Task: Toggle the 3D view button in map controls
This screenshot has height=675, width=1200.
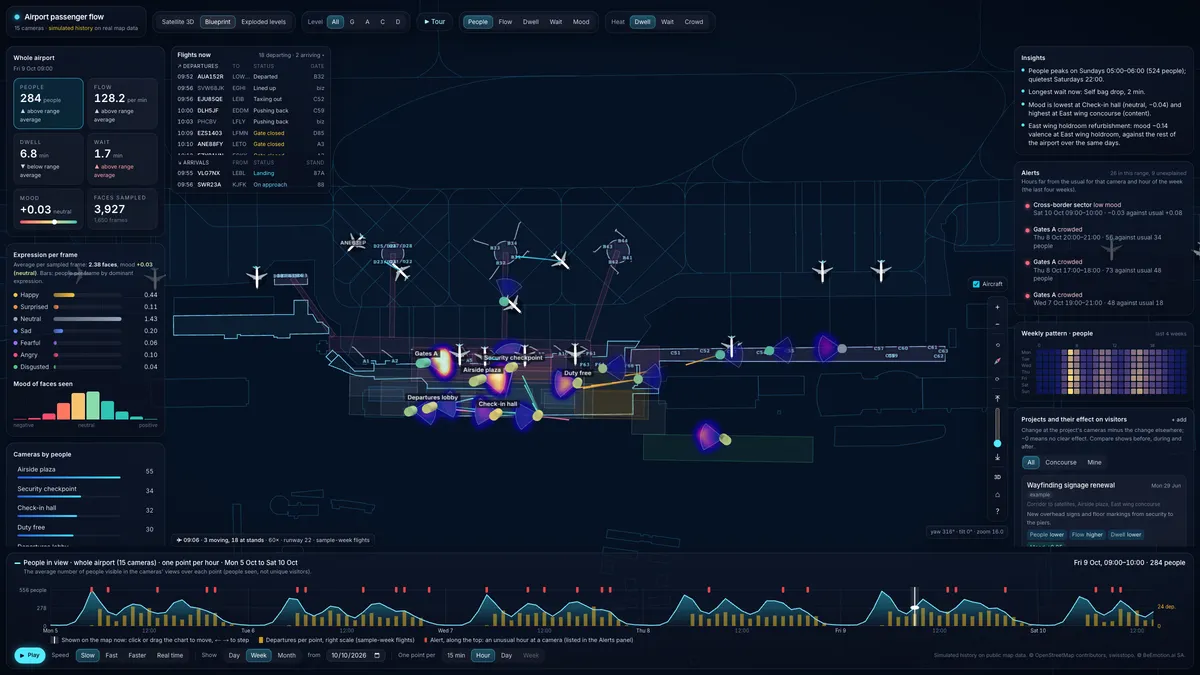Action: click(x=997, y=477)
